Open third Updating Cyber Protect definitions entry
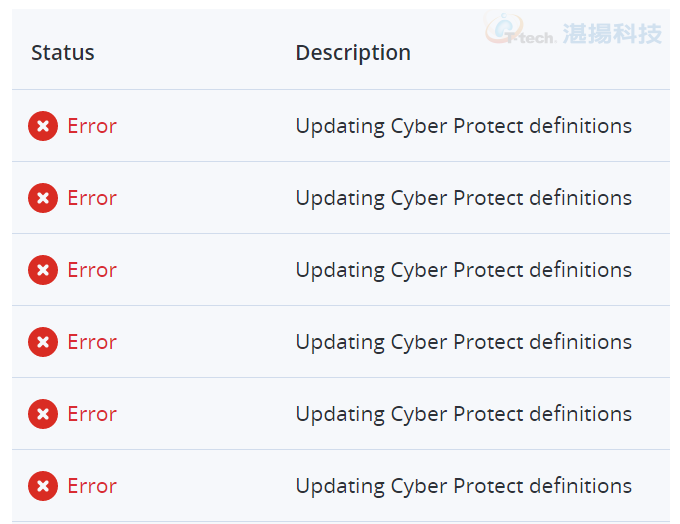The image size is (680, 524). [464, 271]
